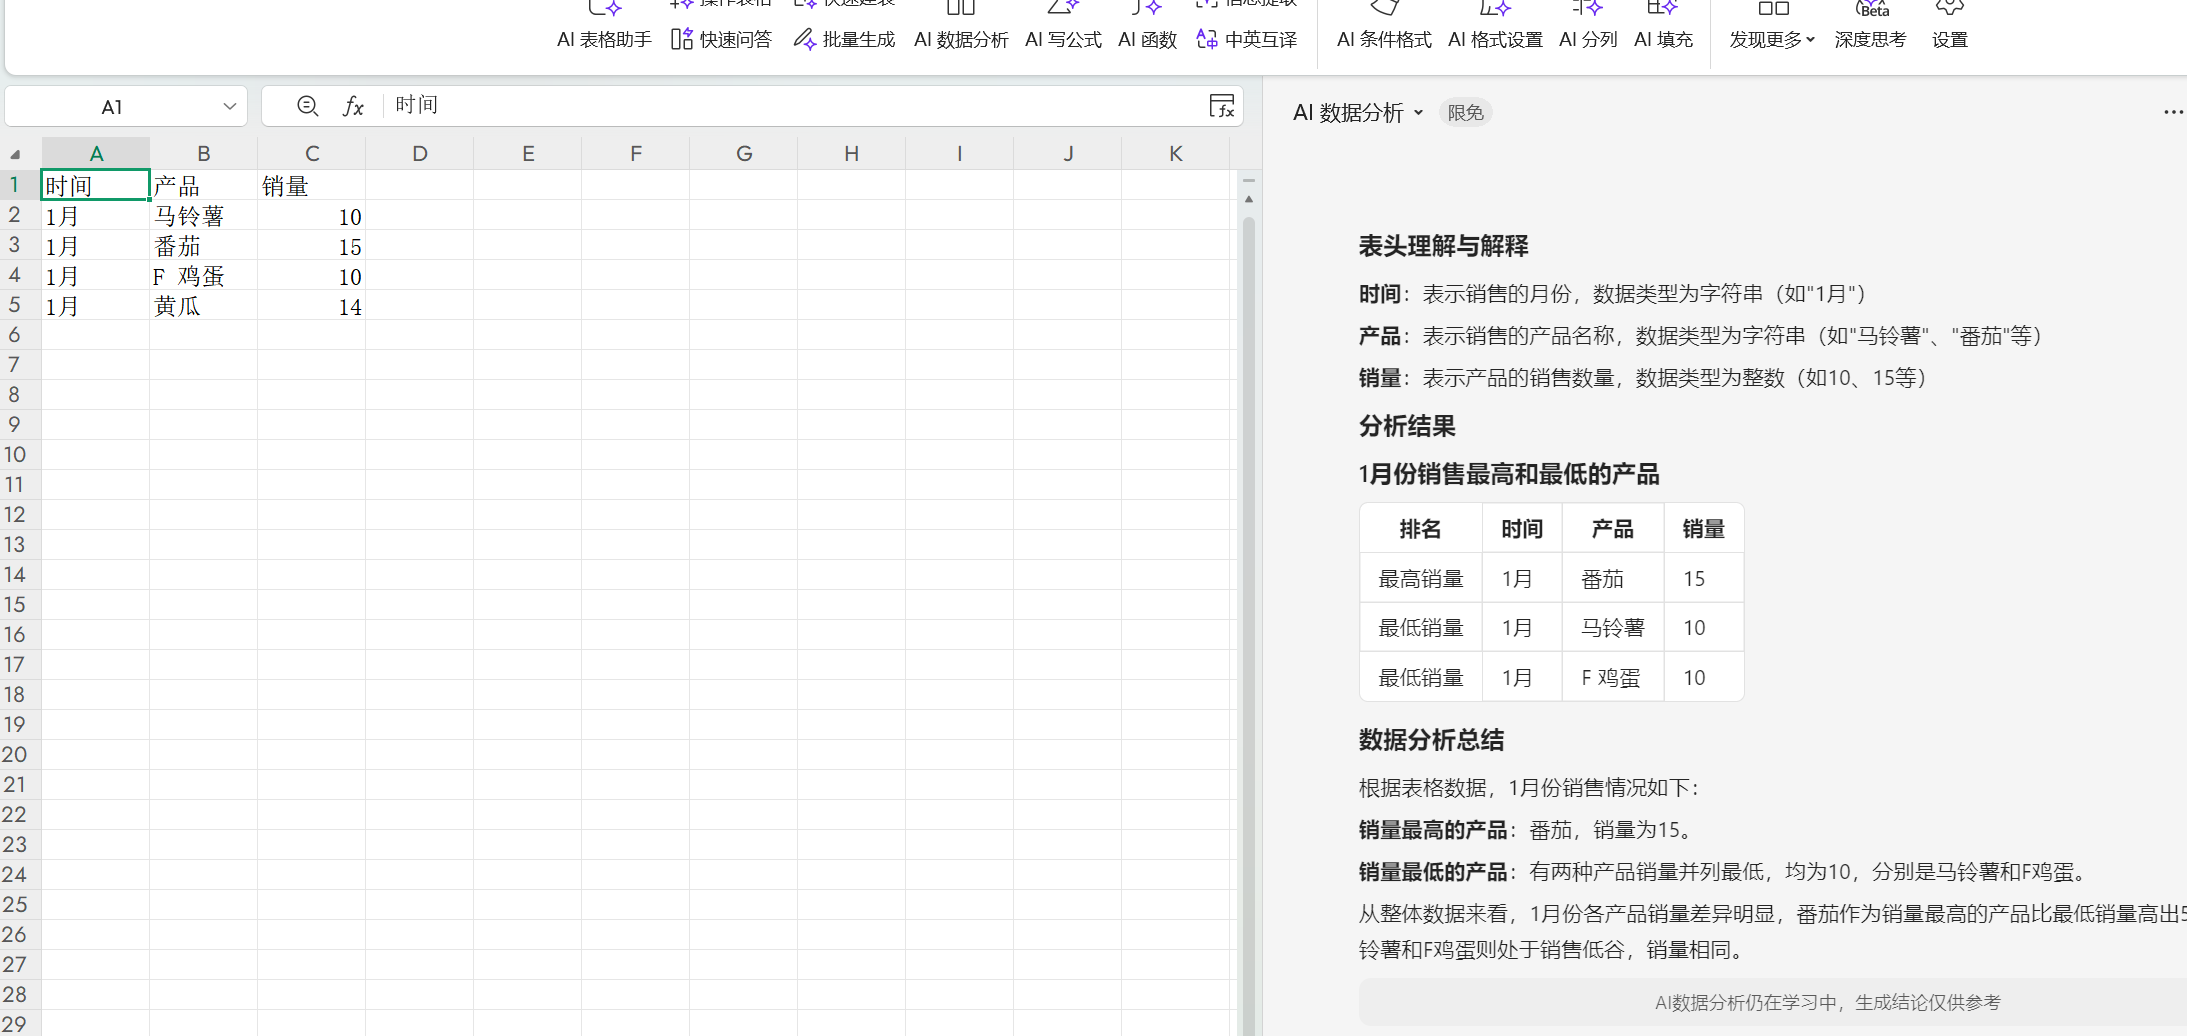Click the AI数据分析仍在学习中 disclaimer
Image resolution: width=2187 pixels, height=1036 pixels.
(x=1828, y=1003)
